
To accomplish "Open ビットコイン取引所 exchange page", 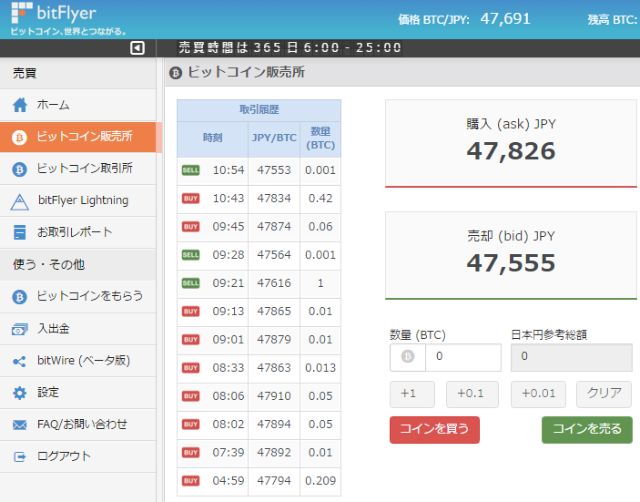I will tap(84, 168).
